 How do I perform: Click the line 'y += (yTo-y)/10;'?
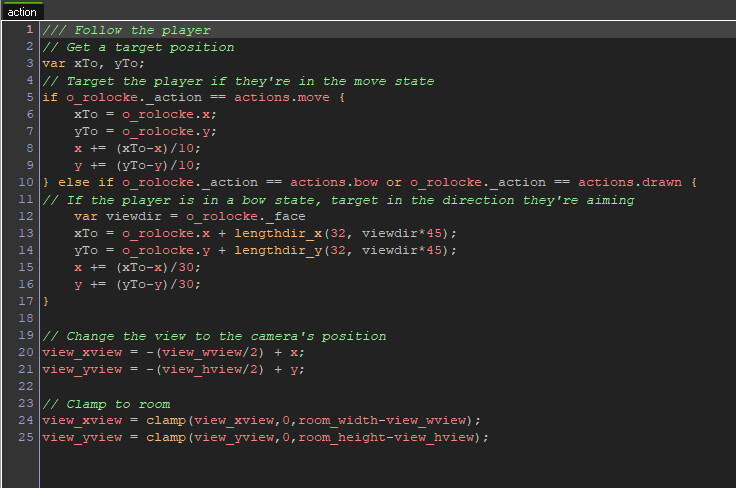click(x=138, y=165)
